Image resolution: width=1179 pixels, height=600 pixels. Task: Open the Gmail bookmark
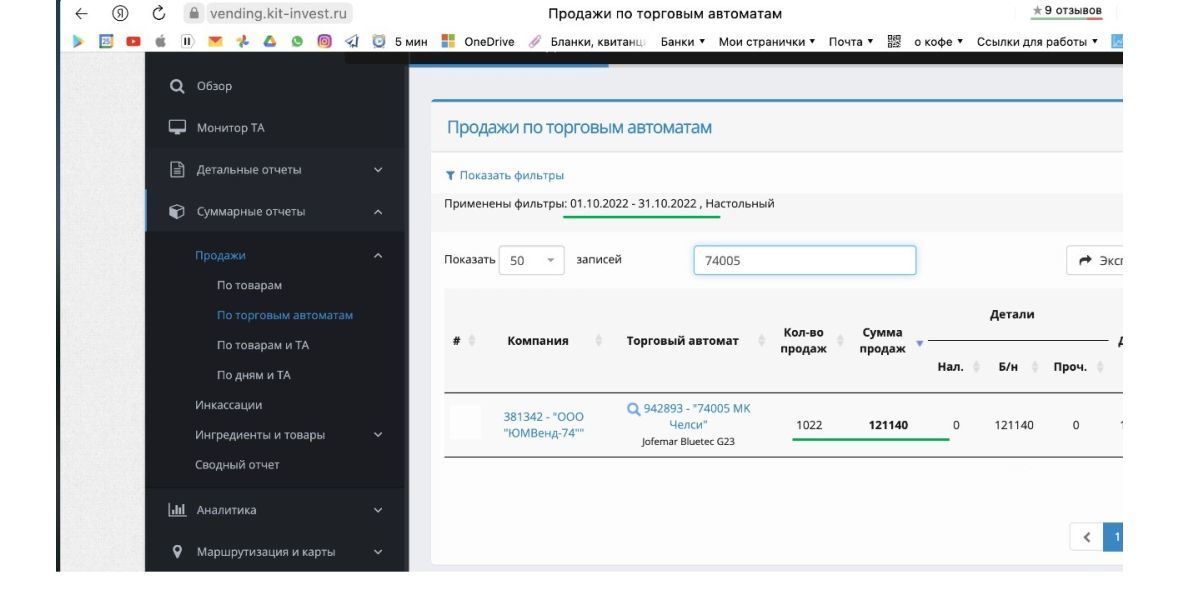click(x=215, y=41)
